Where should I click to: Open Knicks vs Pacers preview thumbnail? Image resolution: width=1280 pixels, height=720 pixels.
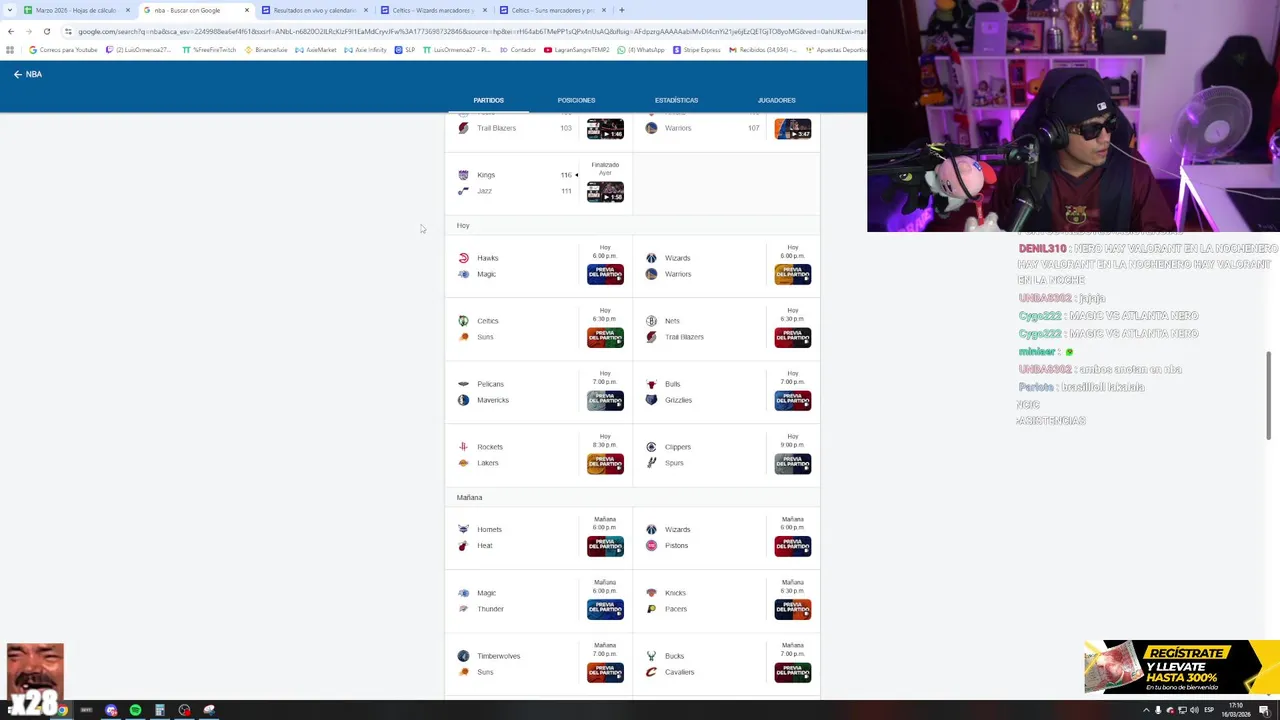[x=793, y=609]
